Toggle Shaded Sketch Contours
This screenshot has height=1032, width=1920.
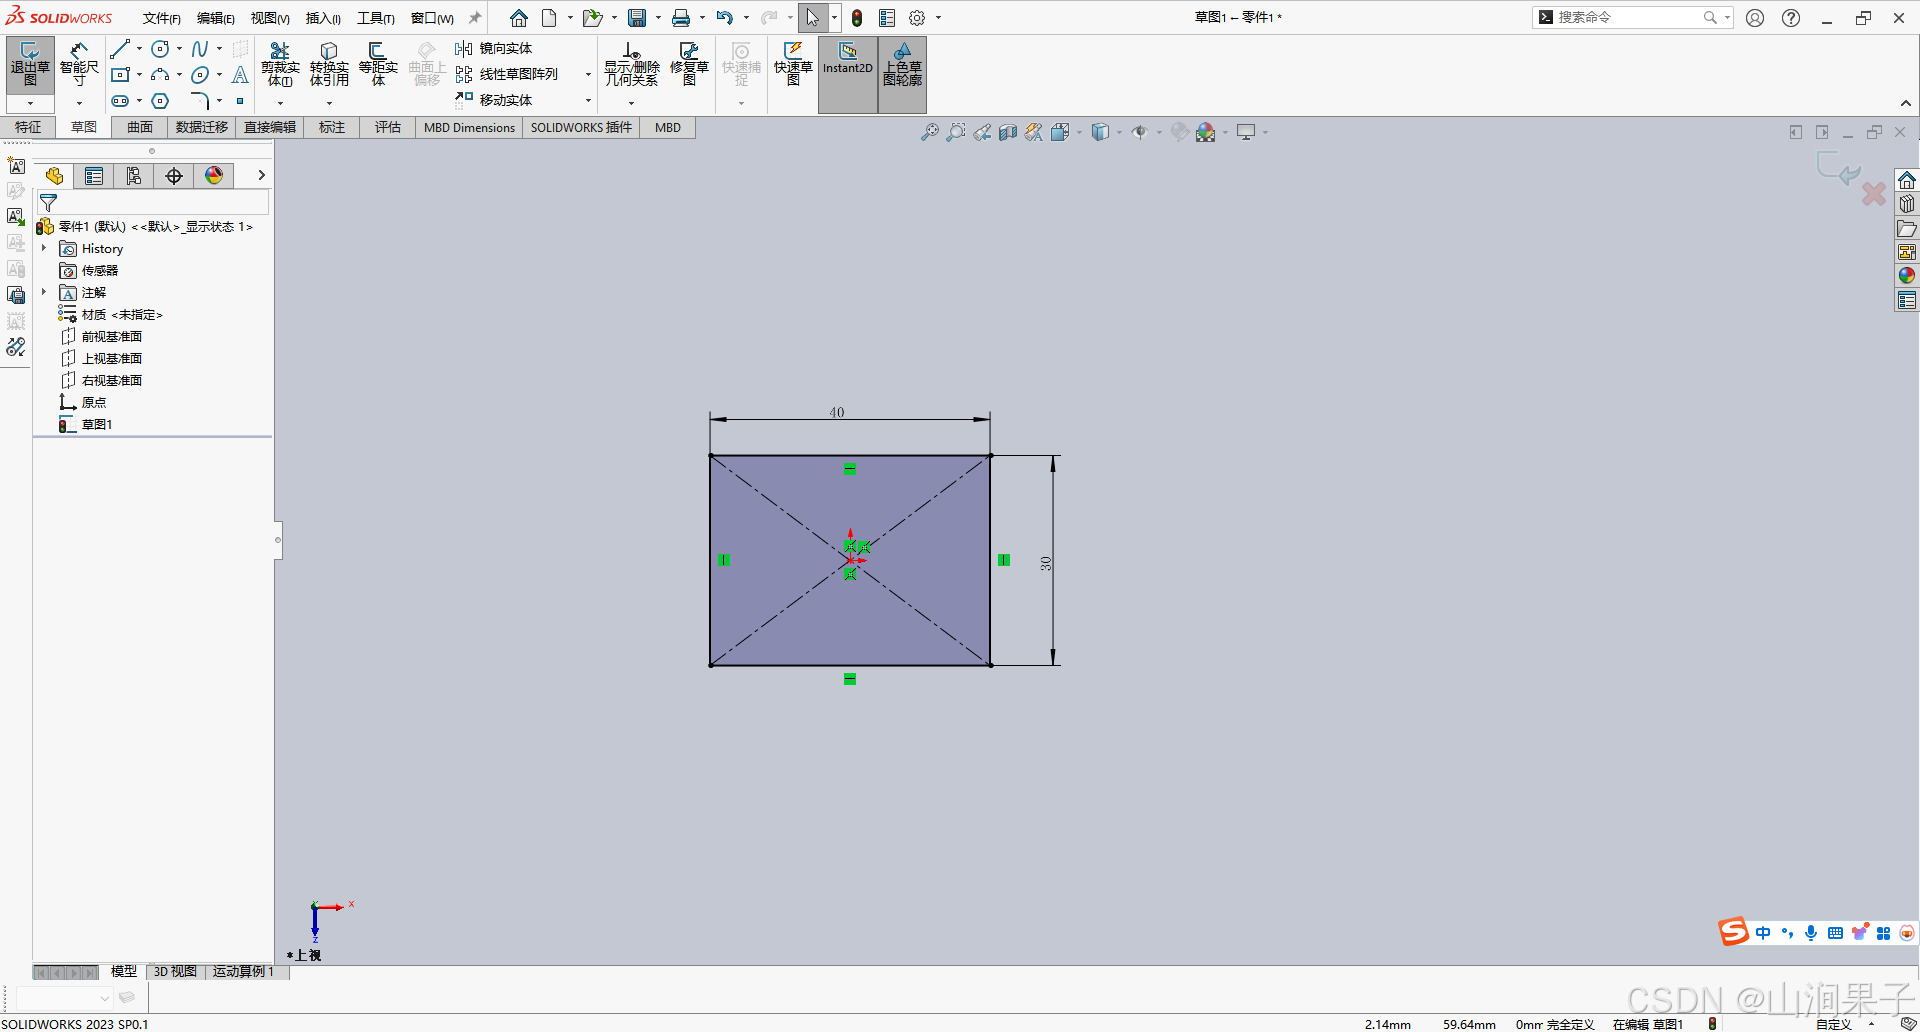point(902,66)
